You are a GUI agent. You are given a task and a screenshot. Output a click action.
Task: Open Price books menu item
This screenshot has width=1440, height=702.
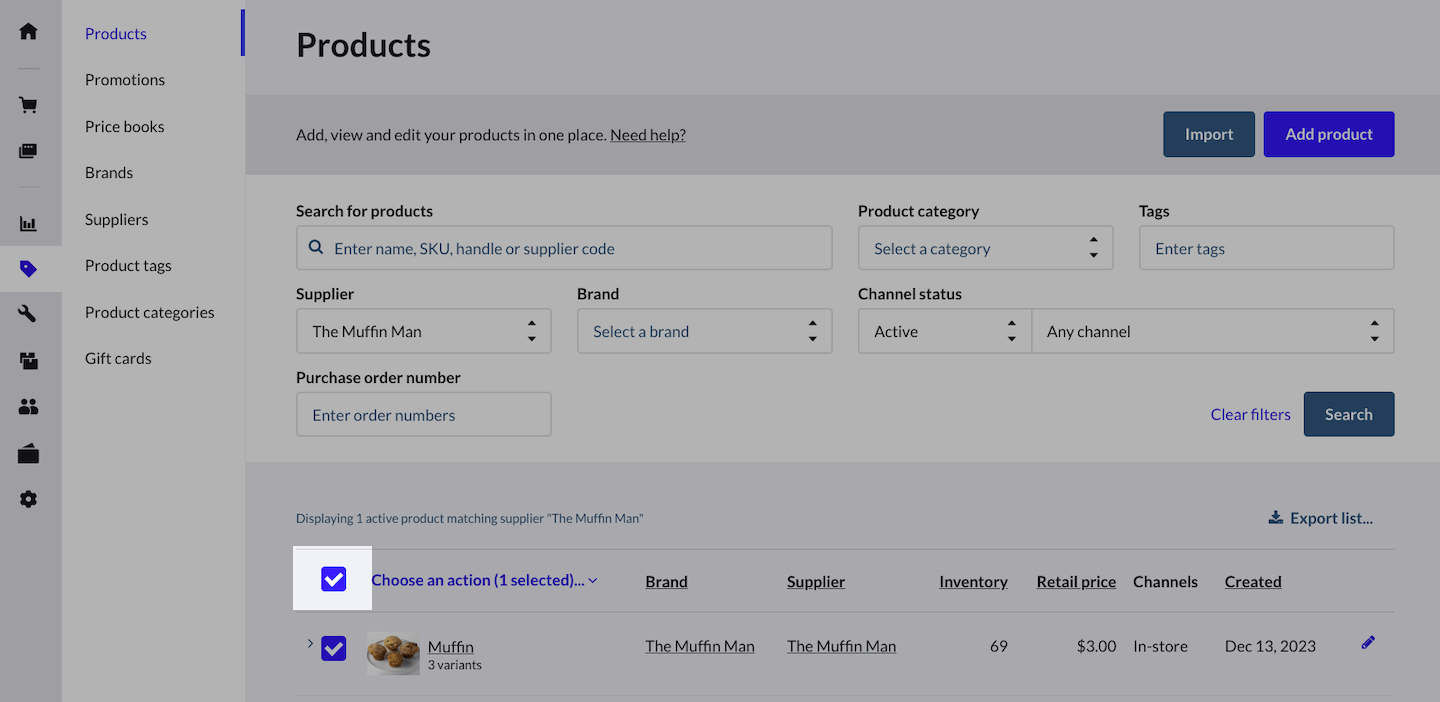[x=125, y=127]
